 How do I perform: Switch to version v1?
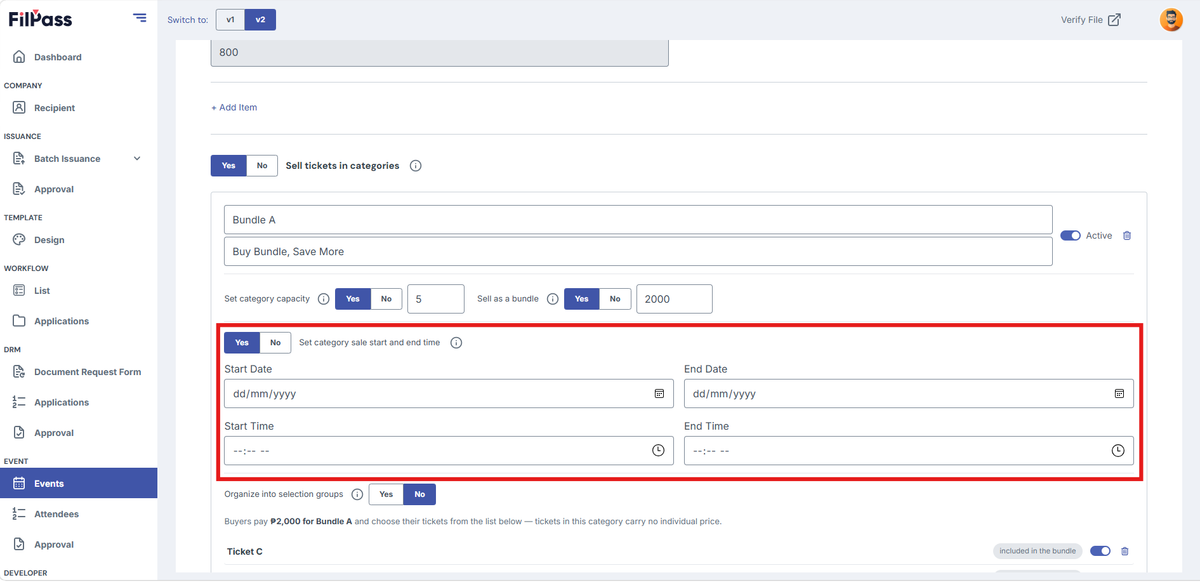230,20
